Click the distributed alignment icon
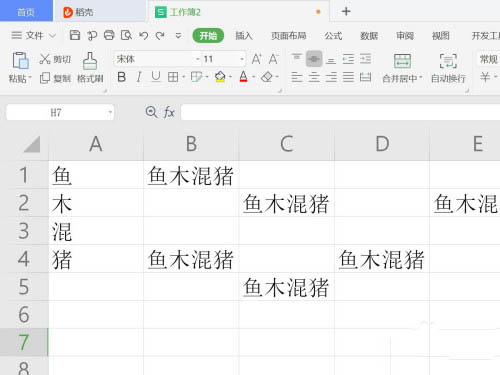Screen dimensions: 500x375 click(366, 77)
